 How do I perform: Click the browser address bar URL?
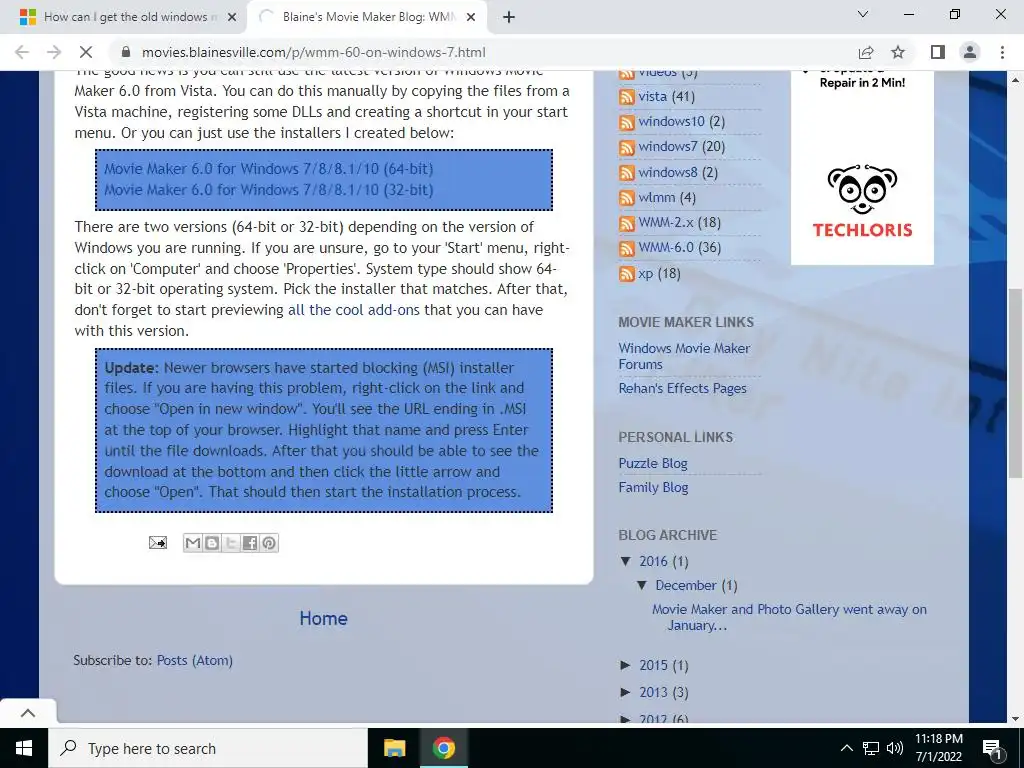tap(313, 52)
